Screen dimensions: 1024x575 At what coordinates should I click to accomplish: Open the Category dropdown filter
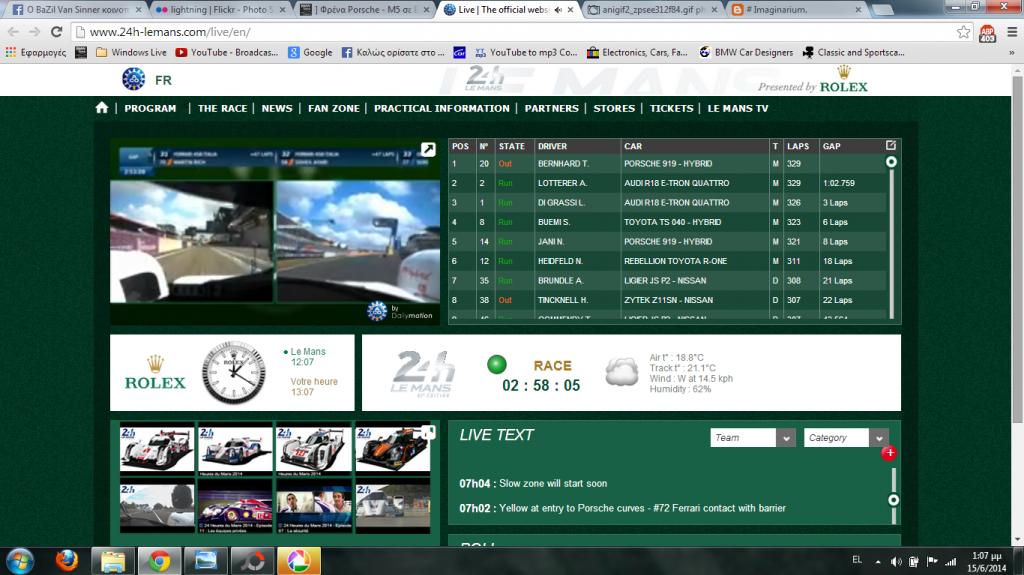coord(846,438)
